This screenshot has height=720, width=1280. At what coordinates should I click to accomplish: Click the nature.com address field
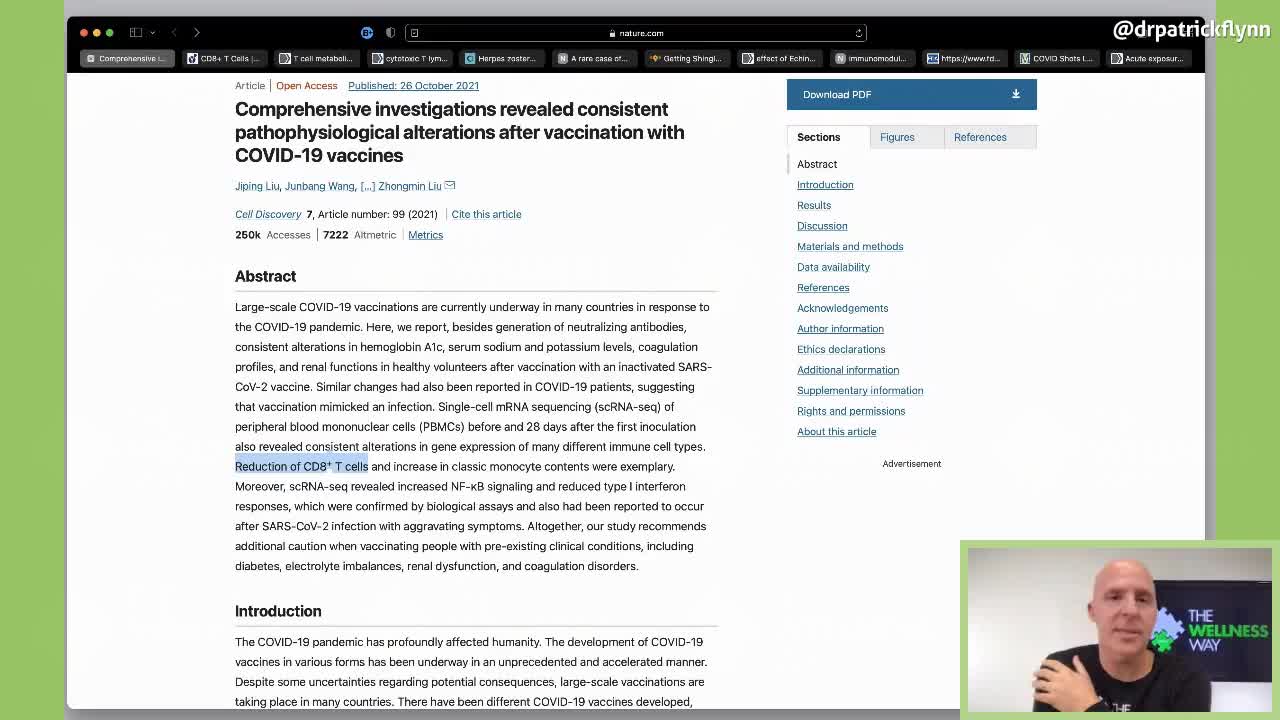(636, 33)
